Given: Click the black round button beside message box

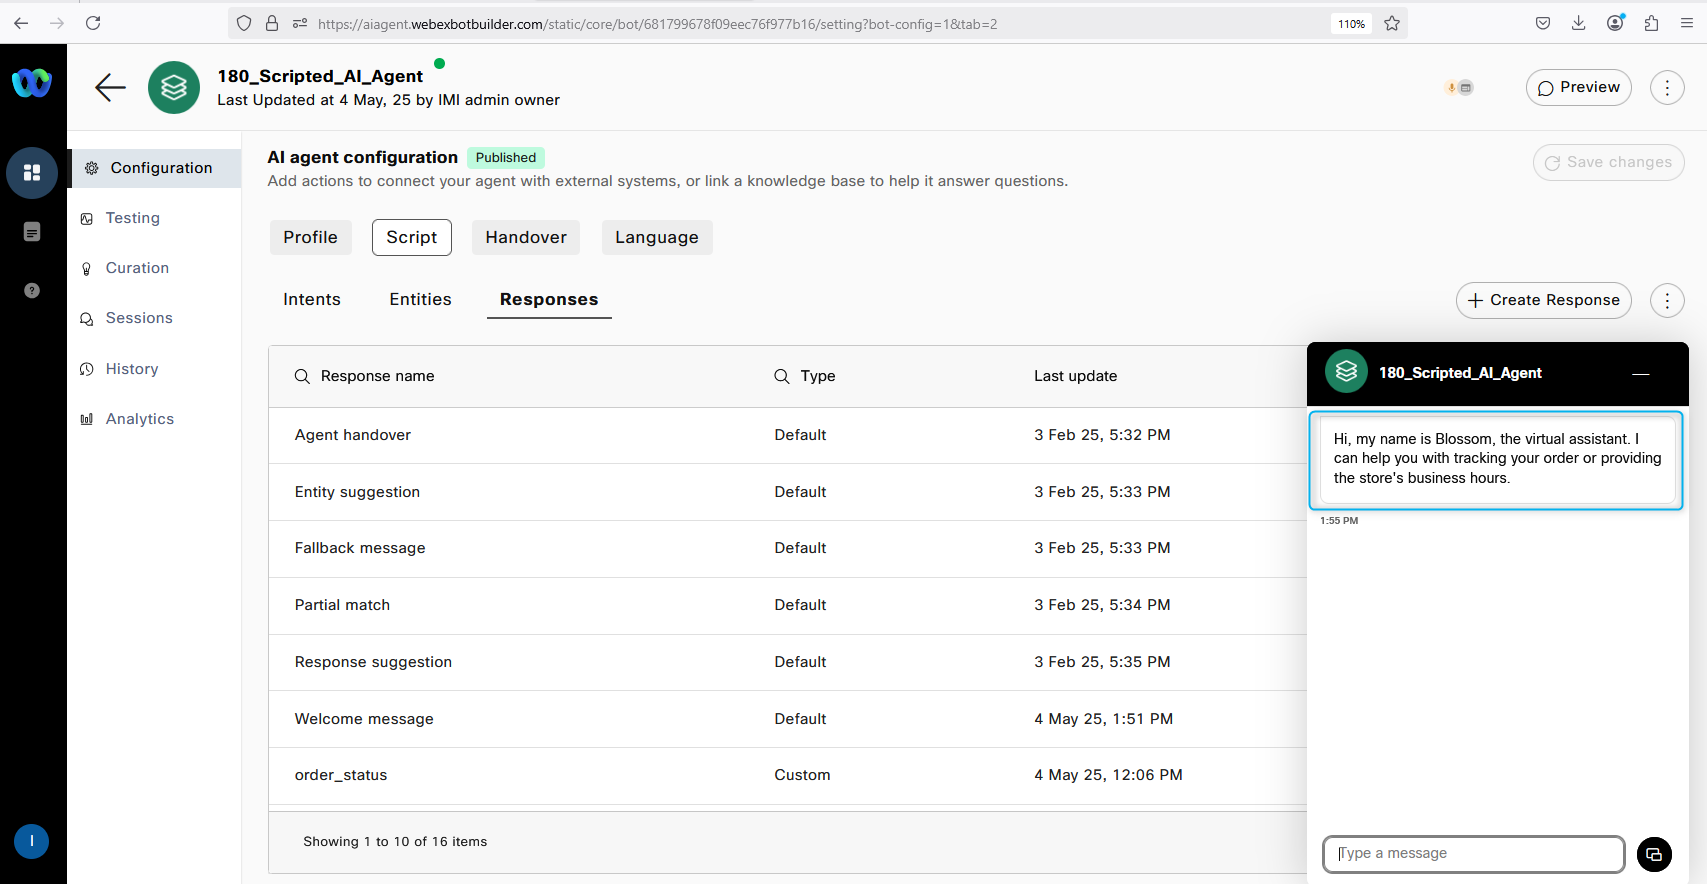Looking at the screenshot, I should (x=1654, y=854).
